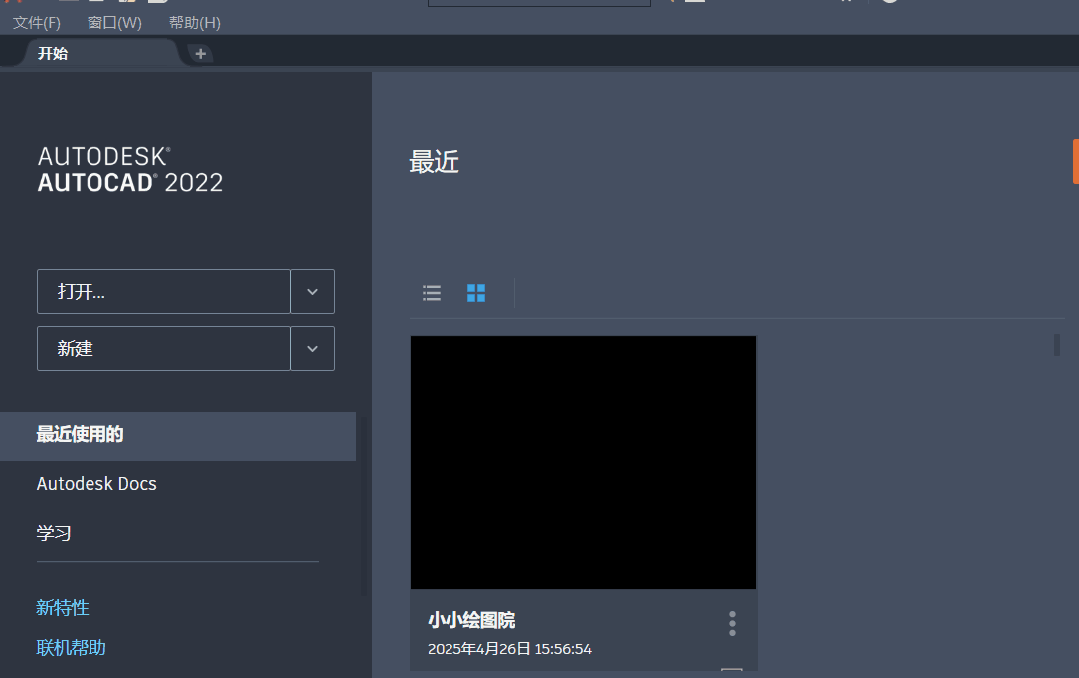
Task: Open the 文件(F) menu
Action: click(36, 23)
